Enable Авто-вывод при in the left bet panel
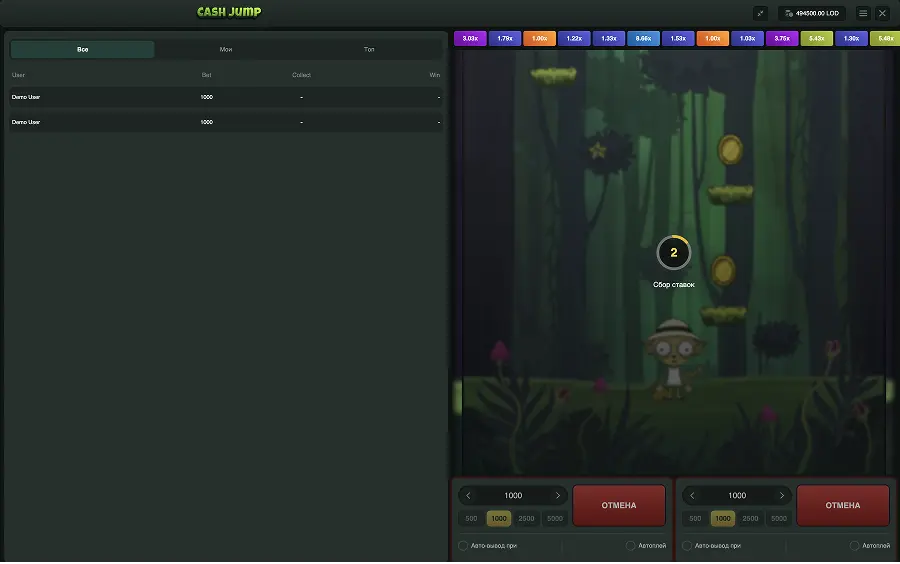900x564 pixels. click(463, 545)
